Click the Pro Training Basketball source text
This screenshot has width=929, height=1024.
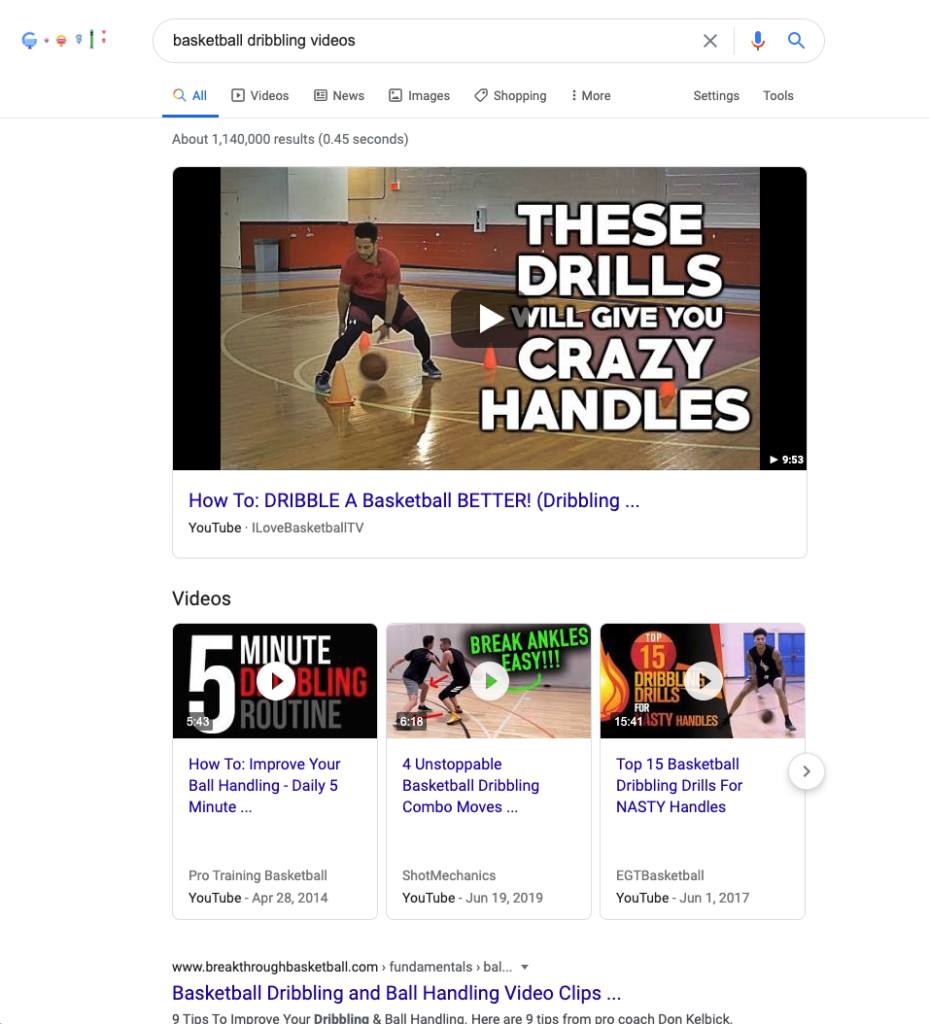click(258, 876)
